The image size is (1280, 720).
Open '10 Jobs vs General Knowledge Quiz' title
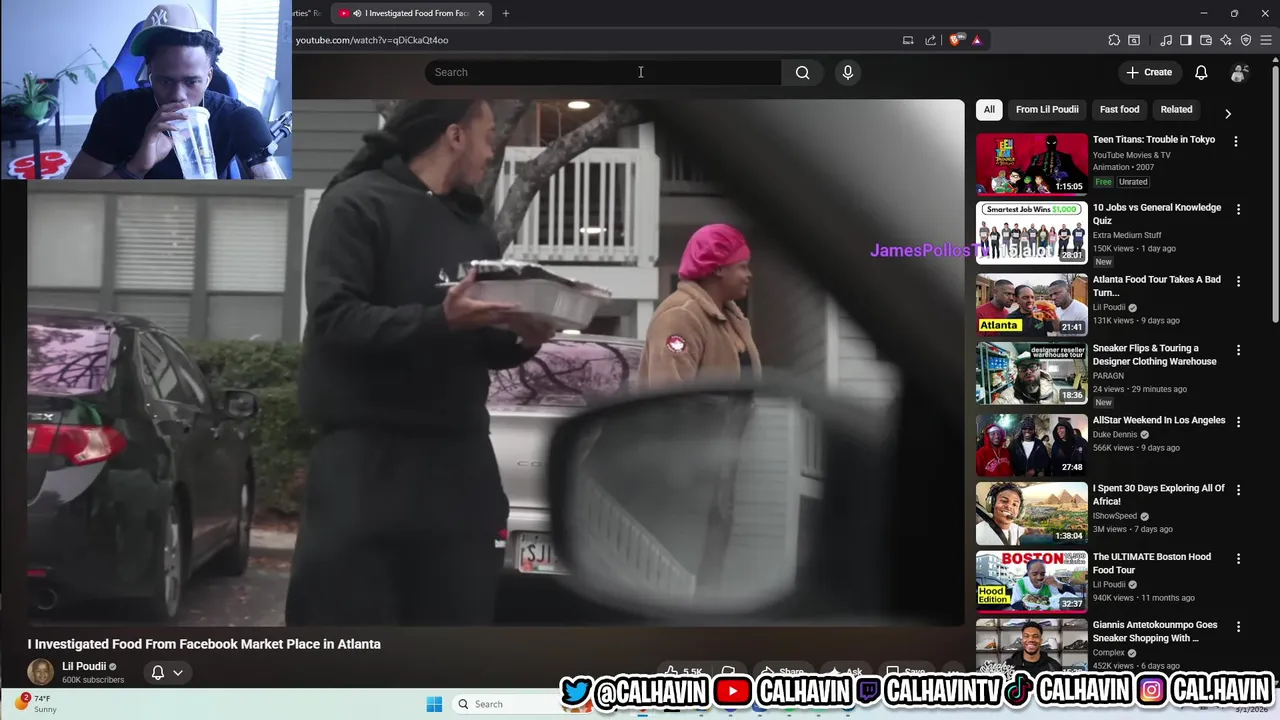coord(1157,214)
